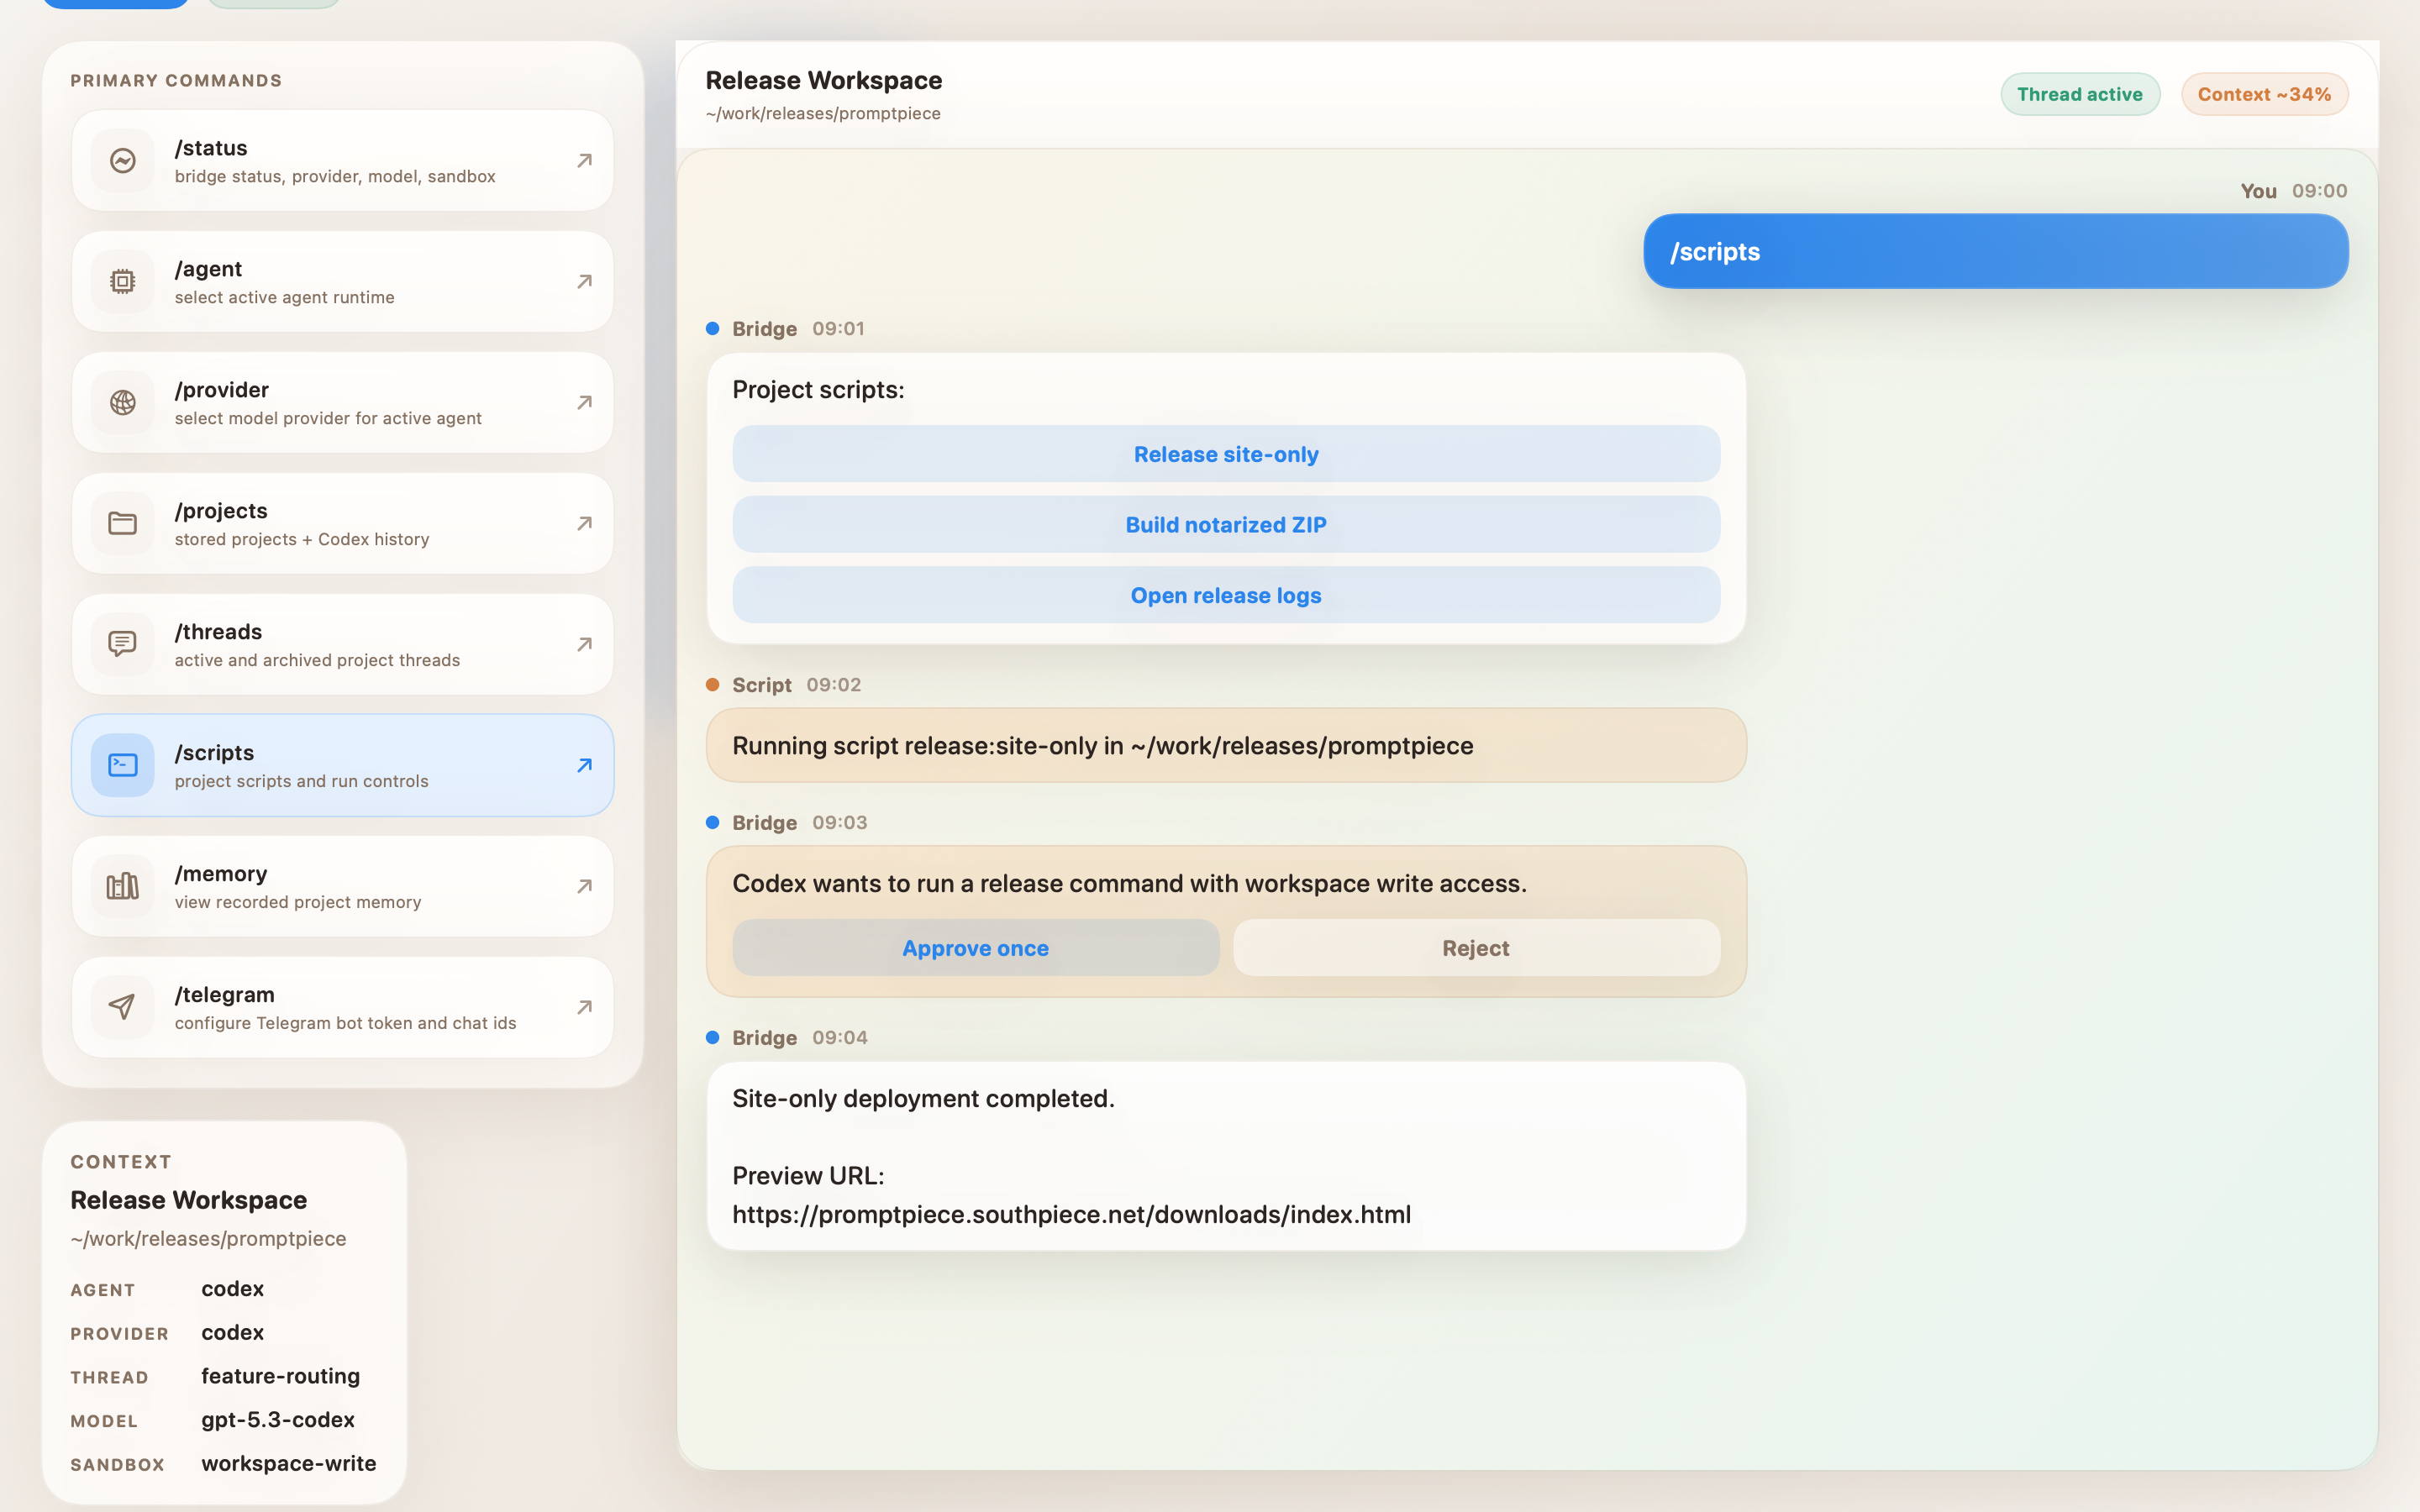Click the arrow icon on /status card
This screenshot has width=2420, height=1512.
point(584,160)
